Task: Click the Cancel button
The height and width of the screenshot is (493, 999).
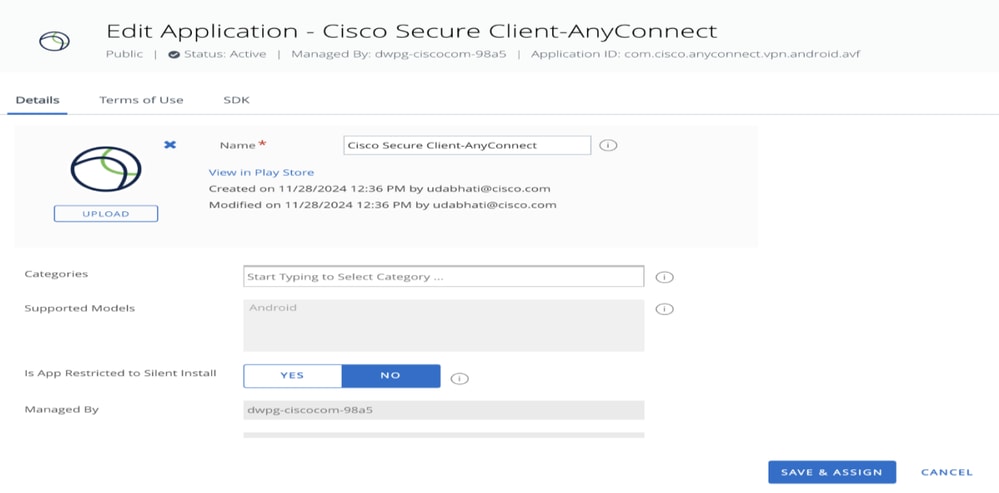Action: click(946, 472)
